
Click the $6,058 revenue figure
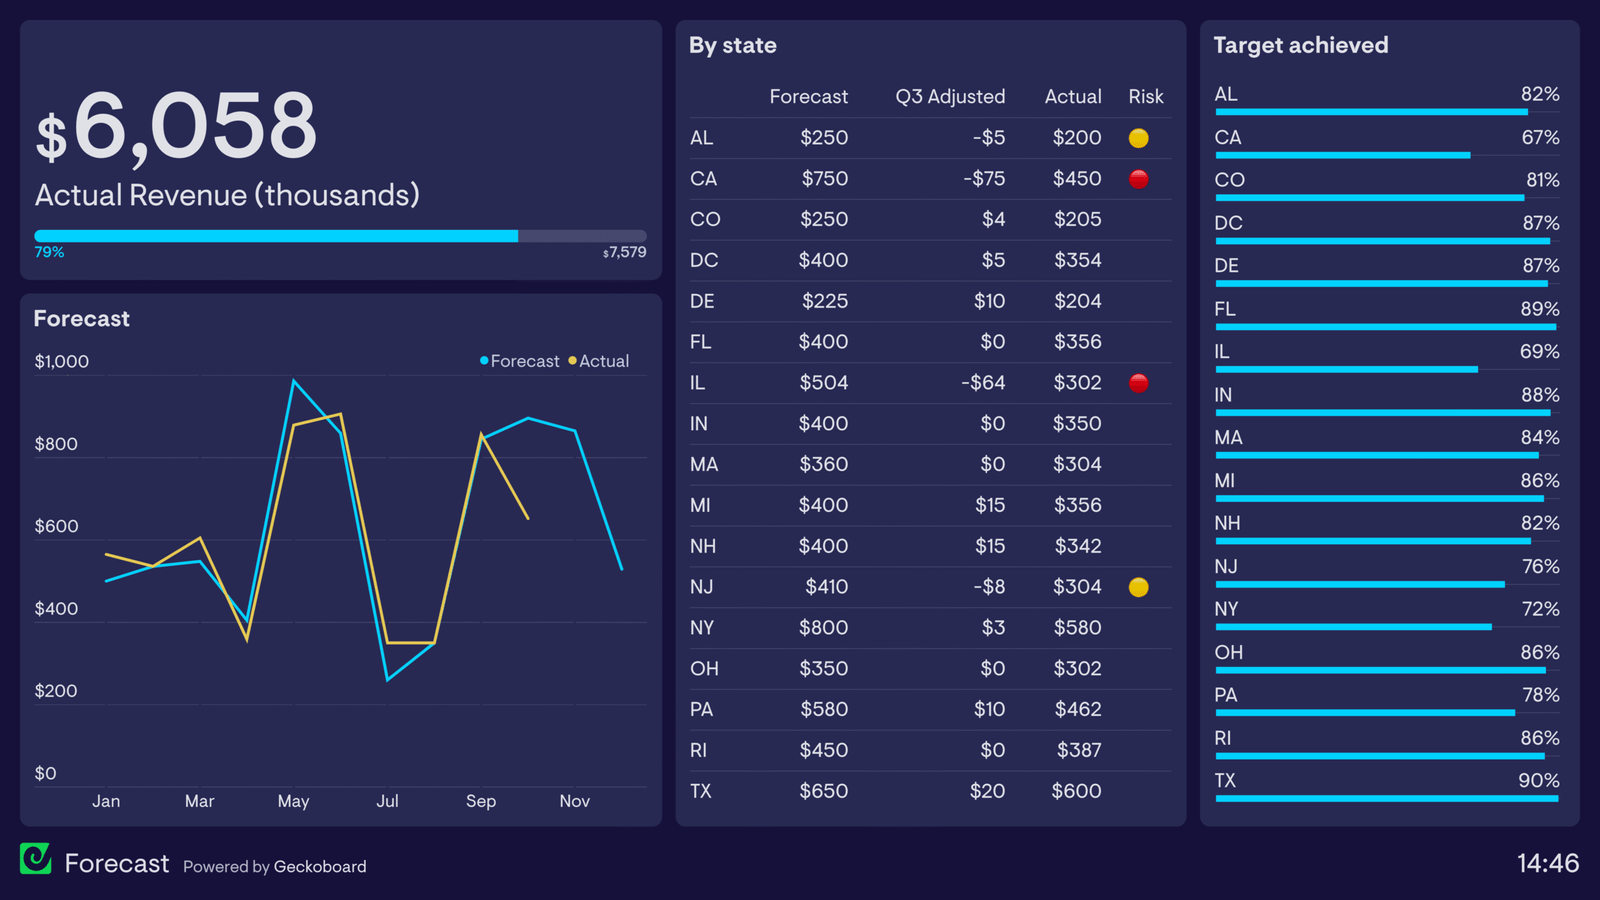coord(176,126)
